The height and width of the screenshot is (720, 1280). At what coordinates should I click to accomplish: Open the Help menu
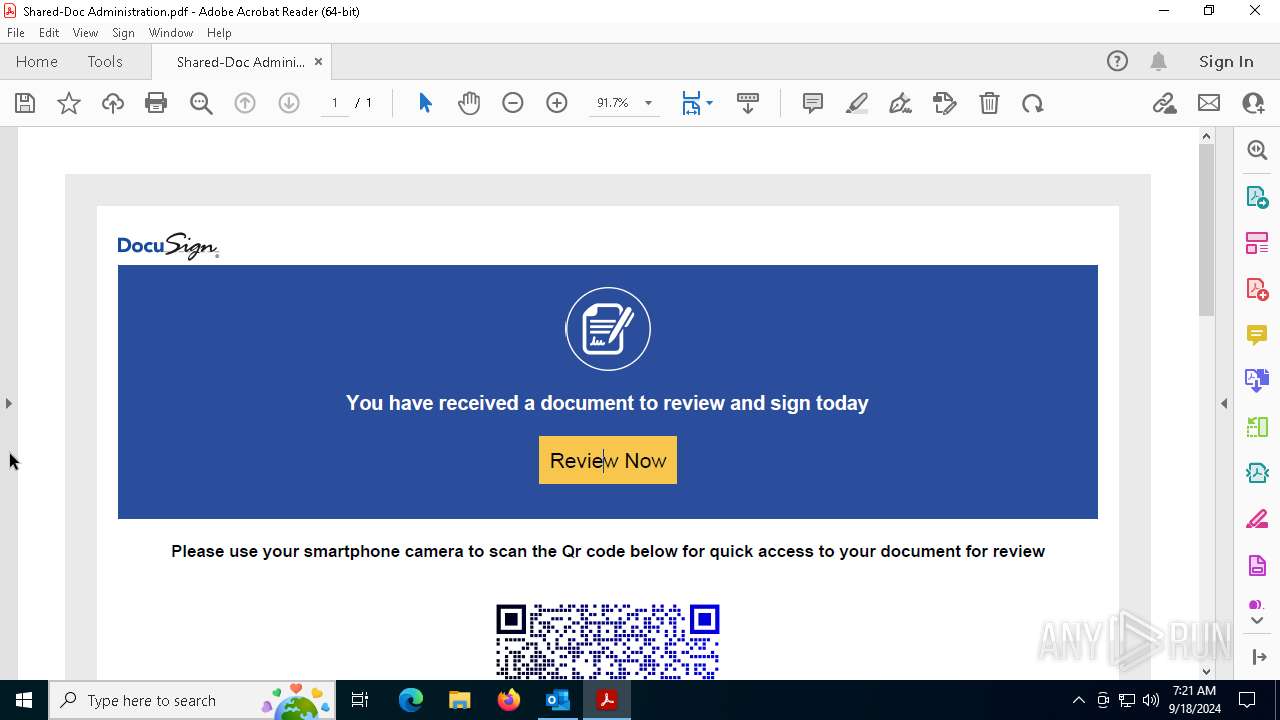coord(219,33)
